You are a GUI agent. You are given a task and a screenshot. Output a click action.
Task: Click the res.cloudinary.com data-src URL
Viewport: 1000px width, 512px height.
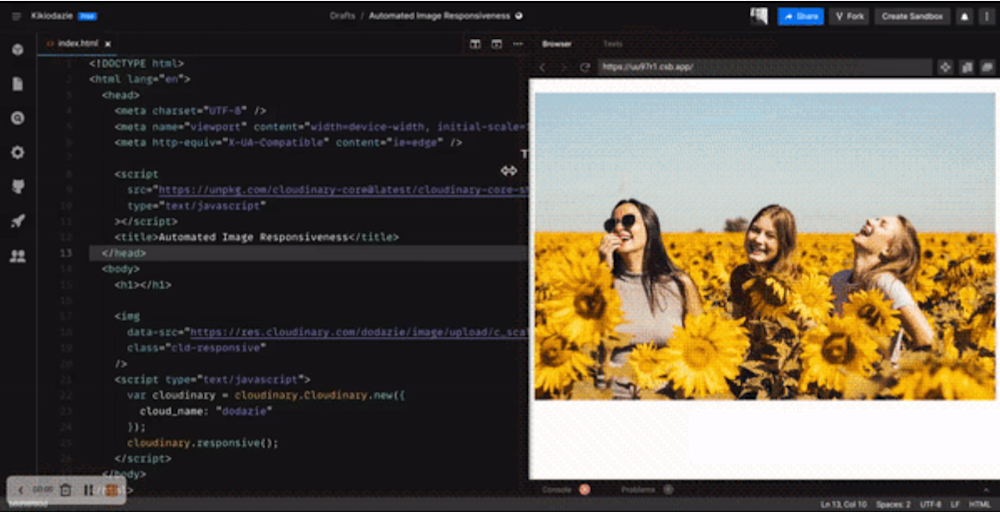pos(359,332)
